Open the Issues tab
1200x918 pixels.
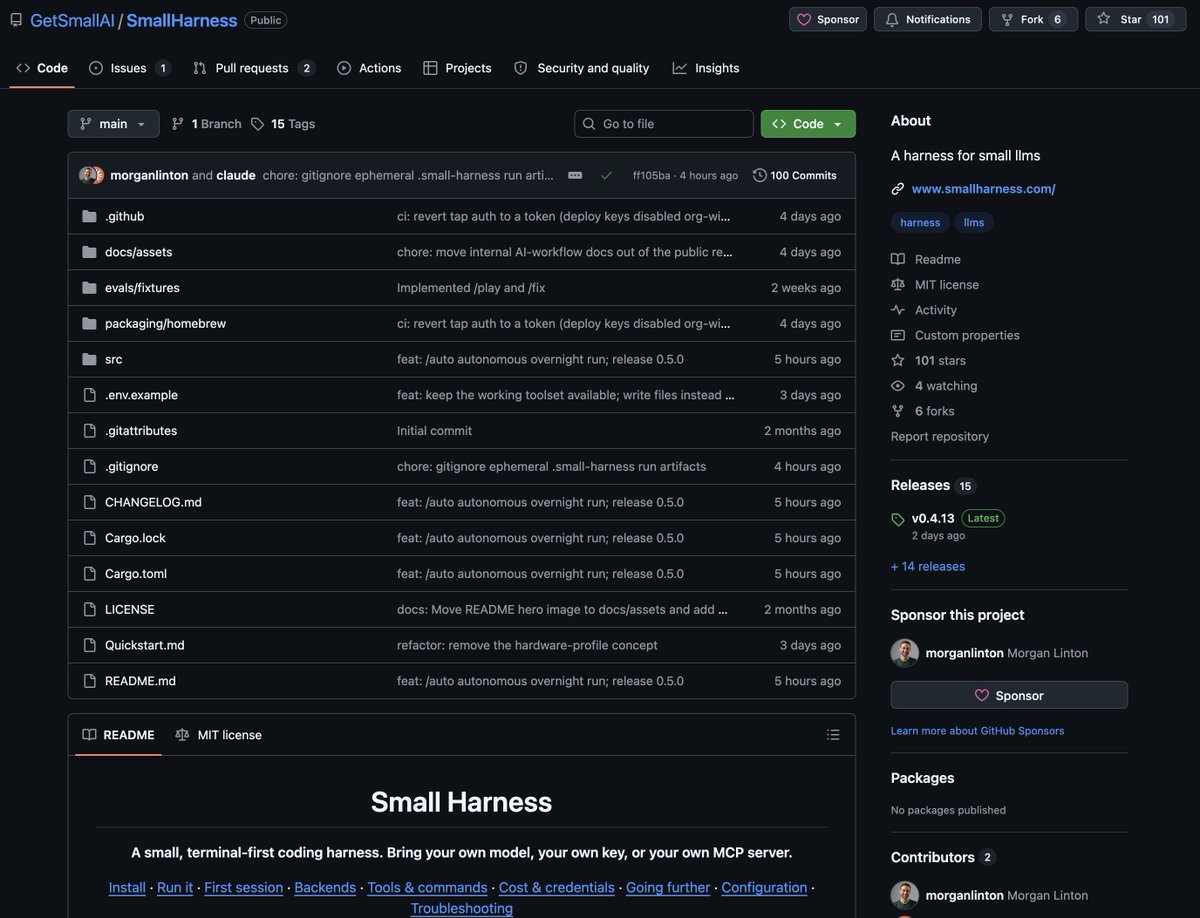tap(129, 68)
